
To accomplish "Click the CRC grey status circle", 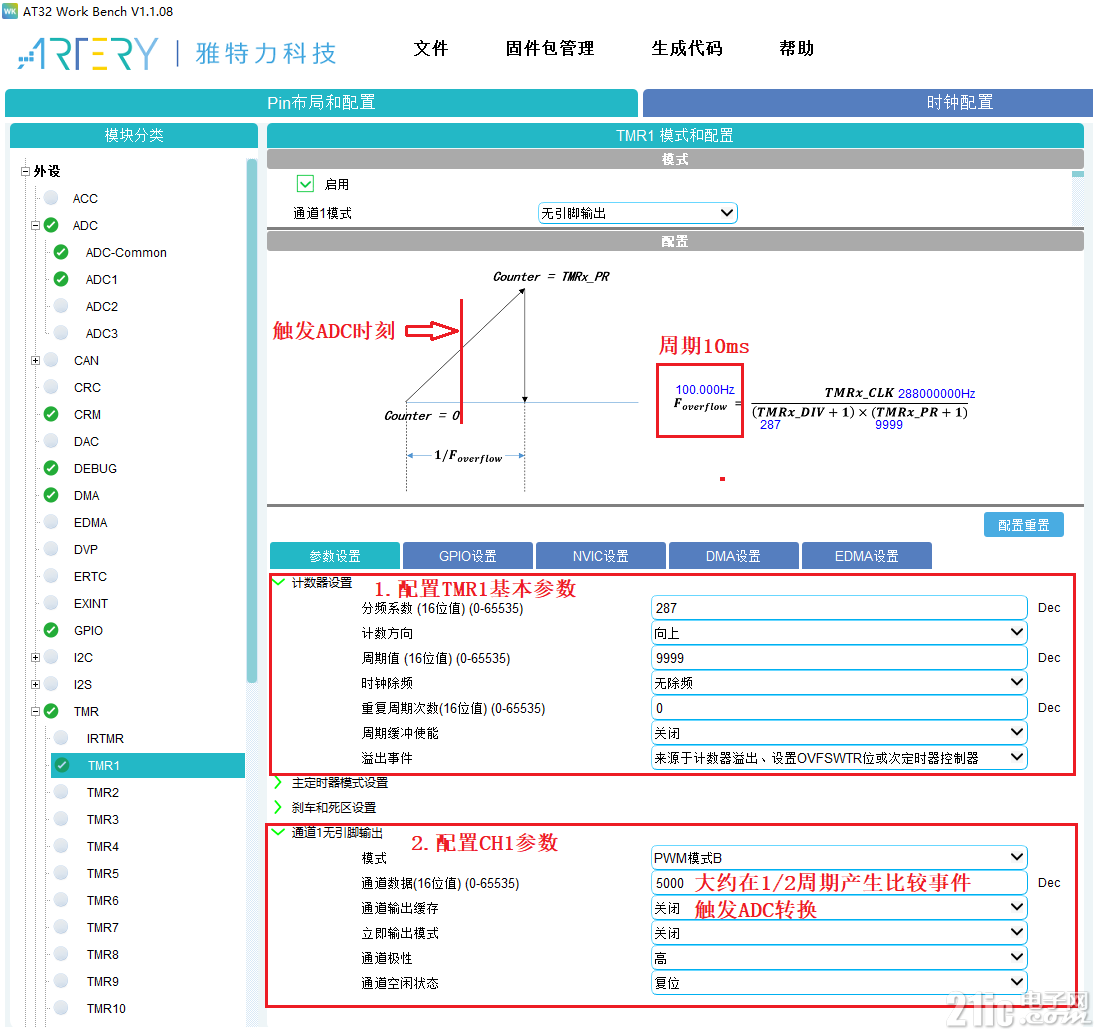I will click(51, 387).
